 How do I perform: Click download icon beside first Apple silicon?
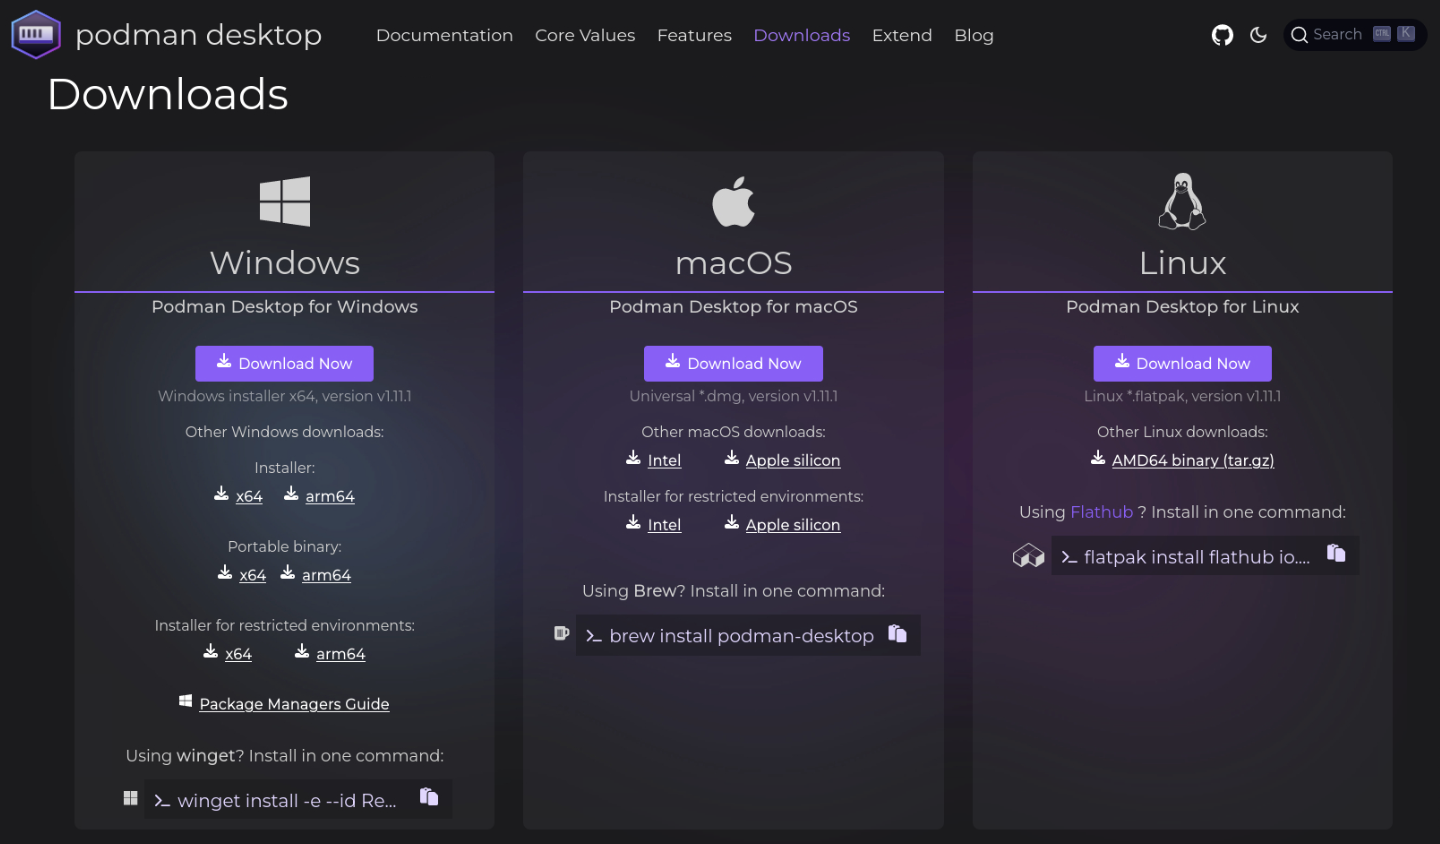click(732, 457)
